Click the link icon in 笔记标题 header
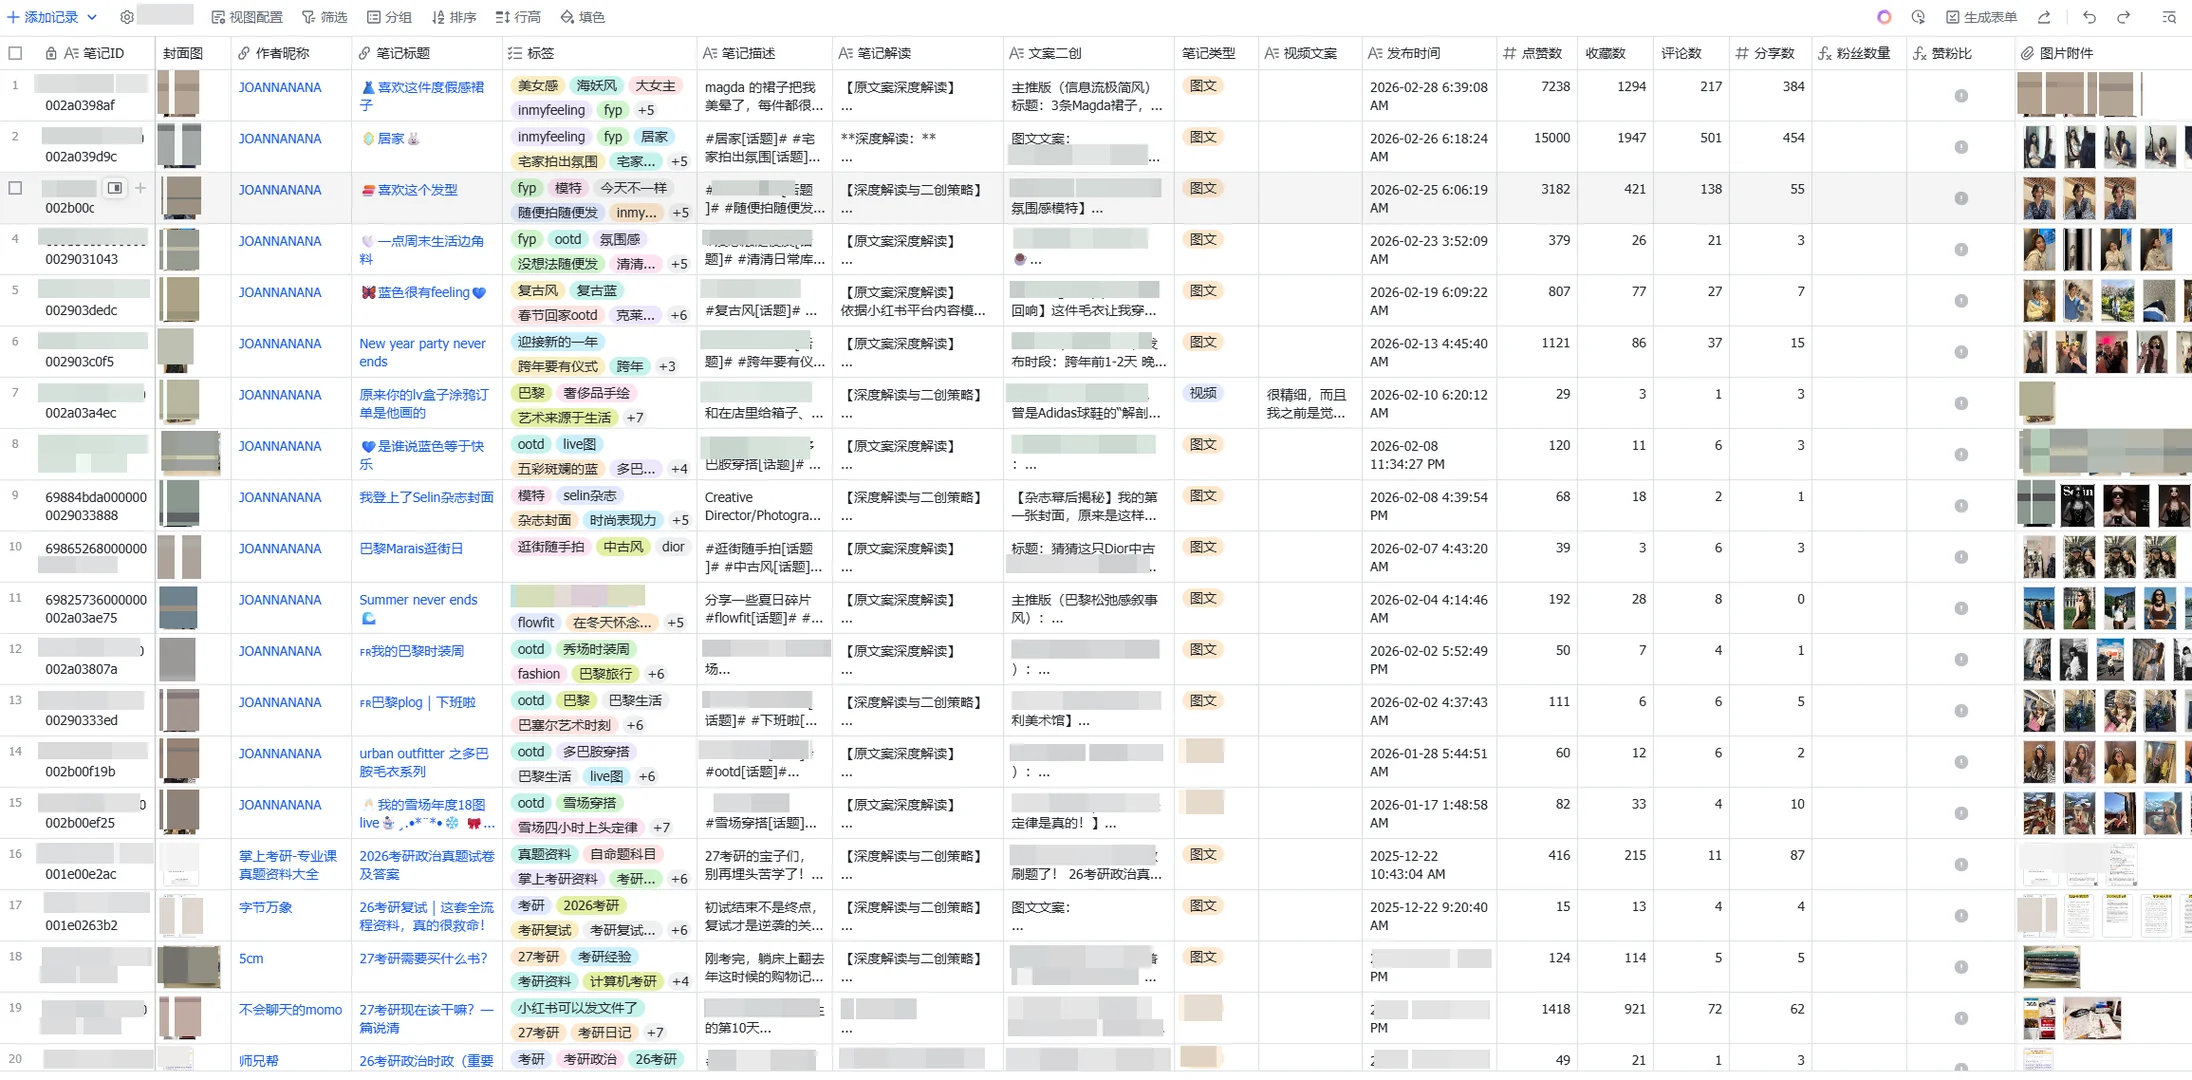 coord(364,53)
